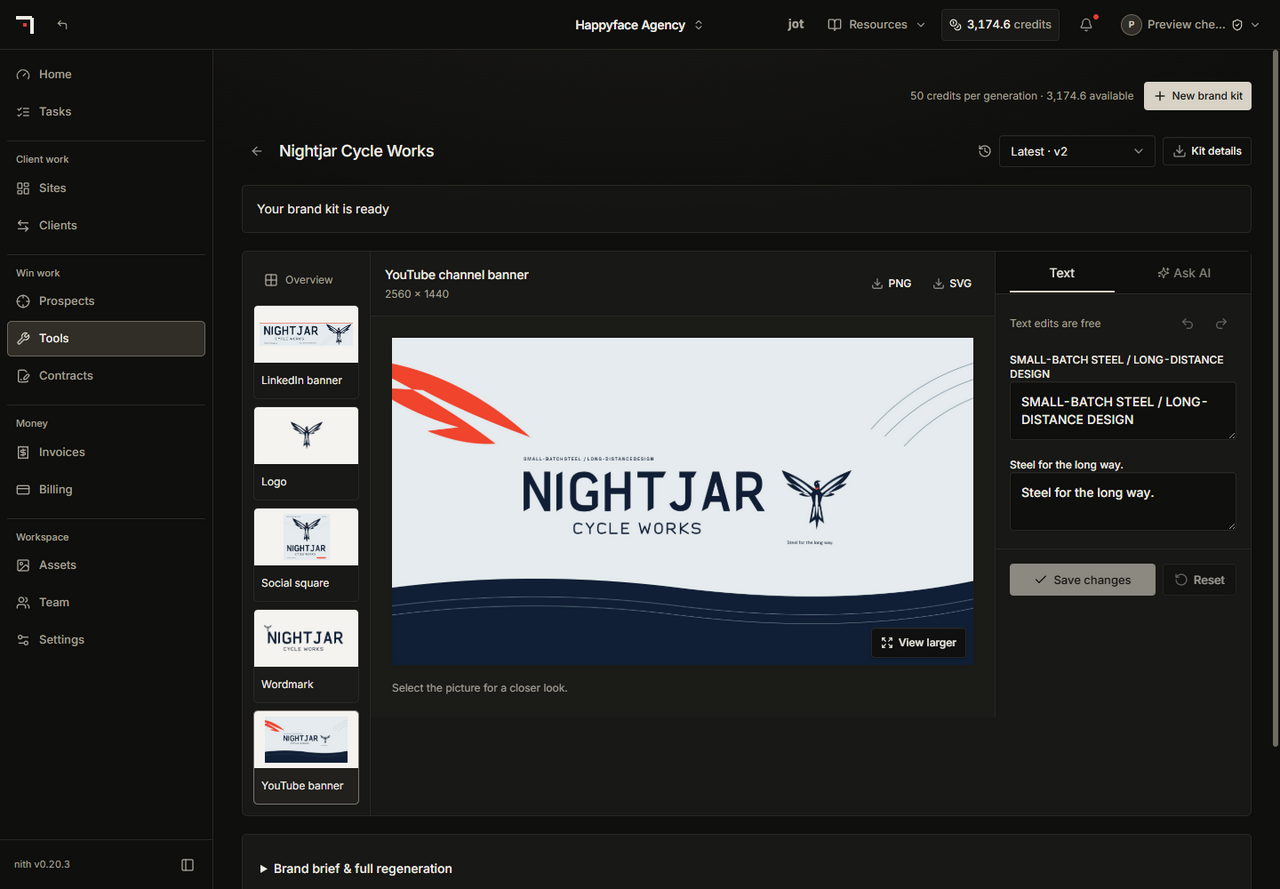The width and height of the screenshot is (1280, 889).
Task: Open the Happyface Agency workspace switcher
Action: pyautogui.click(x=640, y=25)
